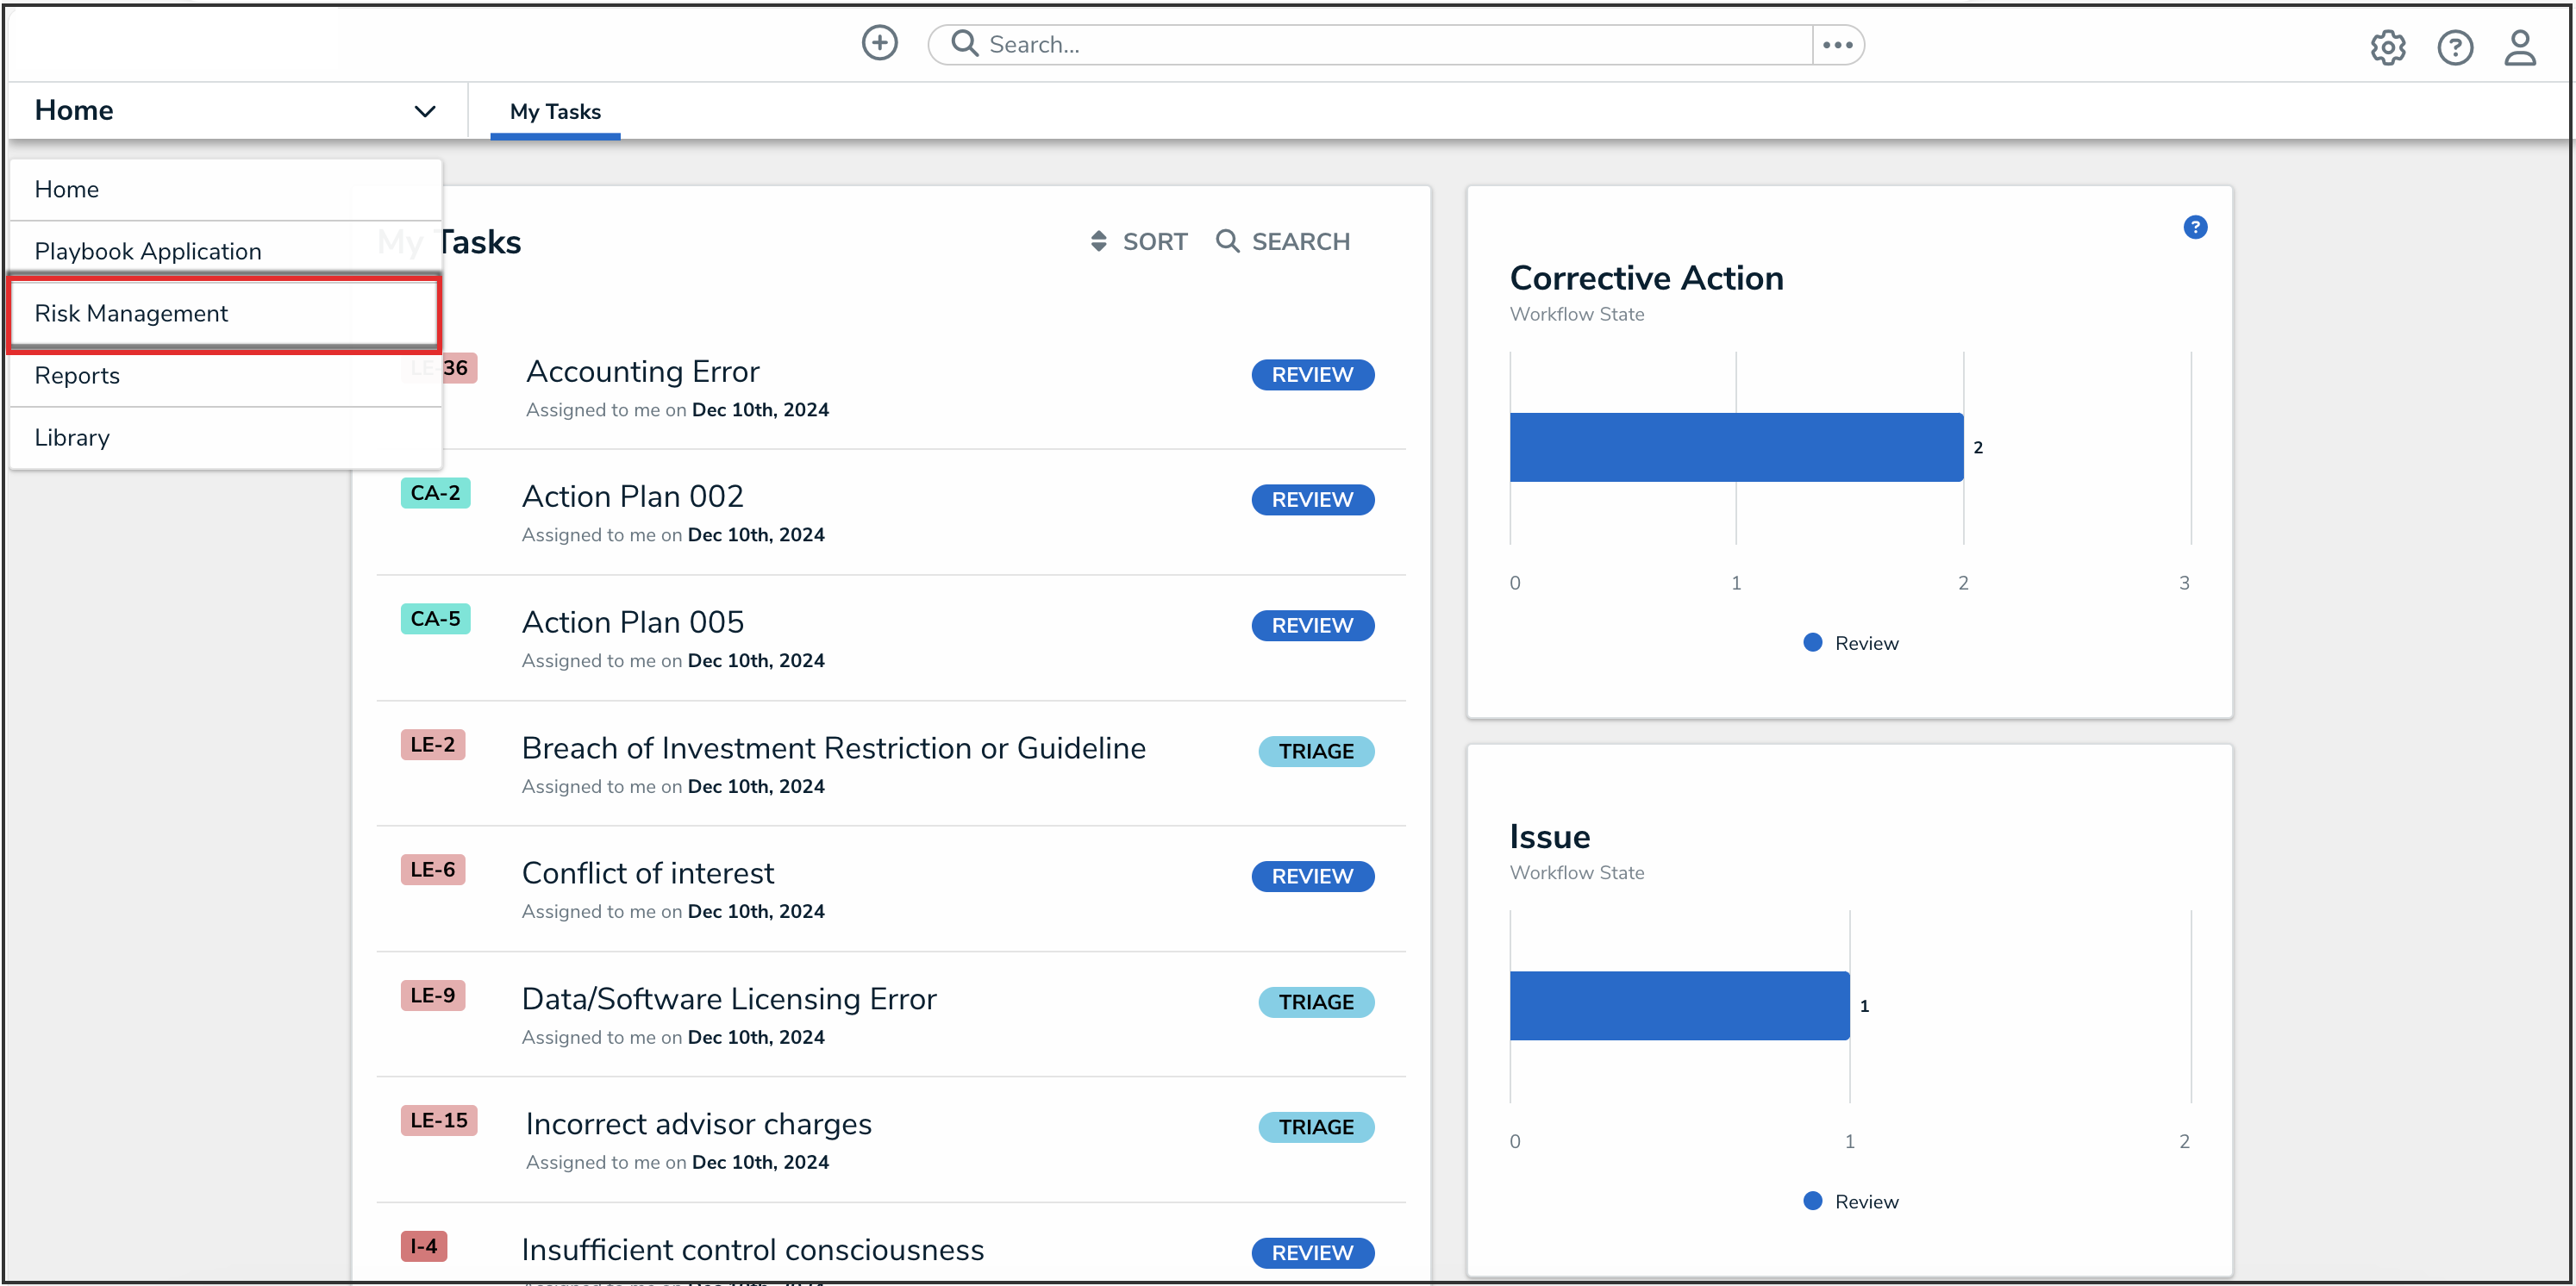Collapse the Home navigation dropdown chevron
The width and height of the screenshot is (2576, 1286).
425,111
